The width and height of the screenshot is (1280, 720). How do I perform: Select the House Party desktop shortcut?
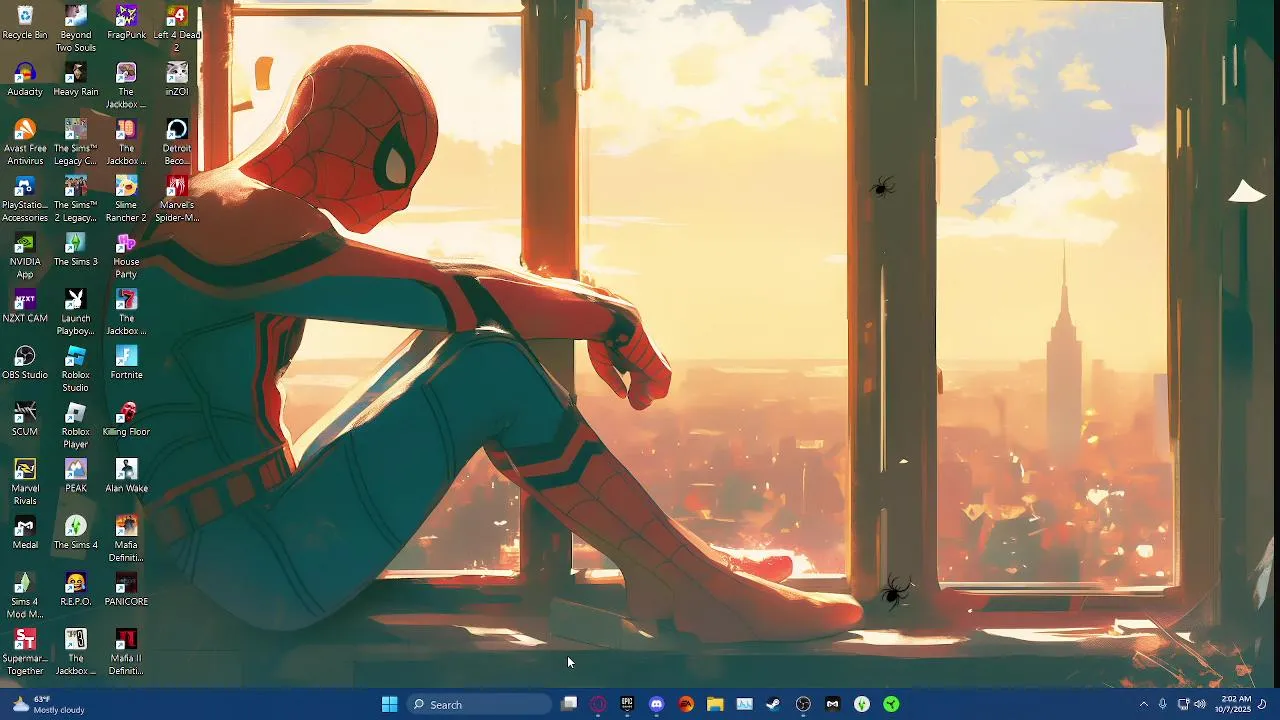coord(126,256)
